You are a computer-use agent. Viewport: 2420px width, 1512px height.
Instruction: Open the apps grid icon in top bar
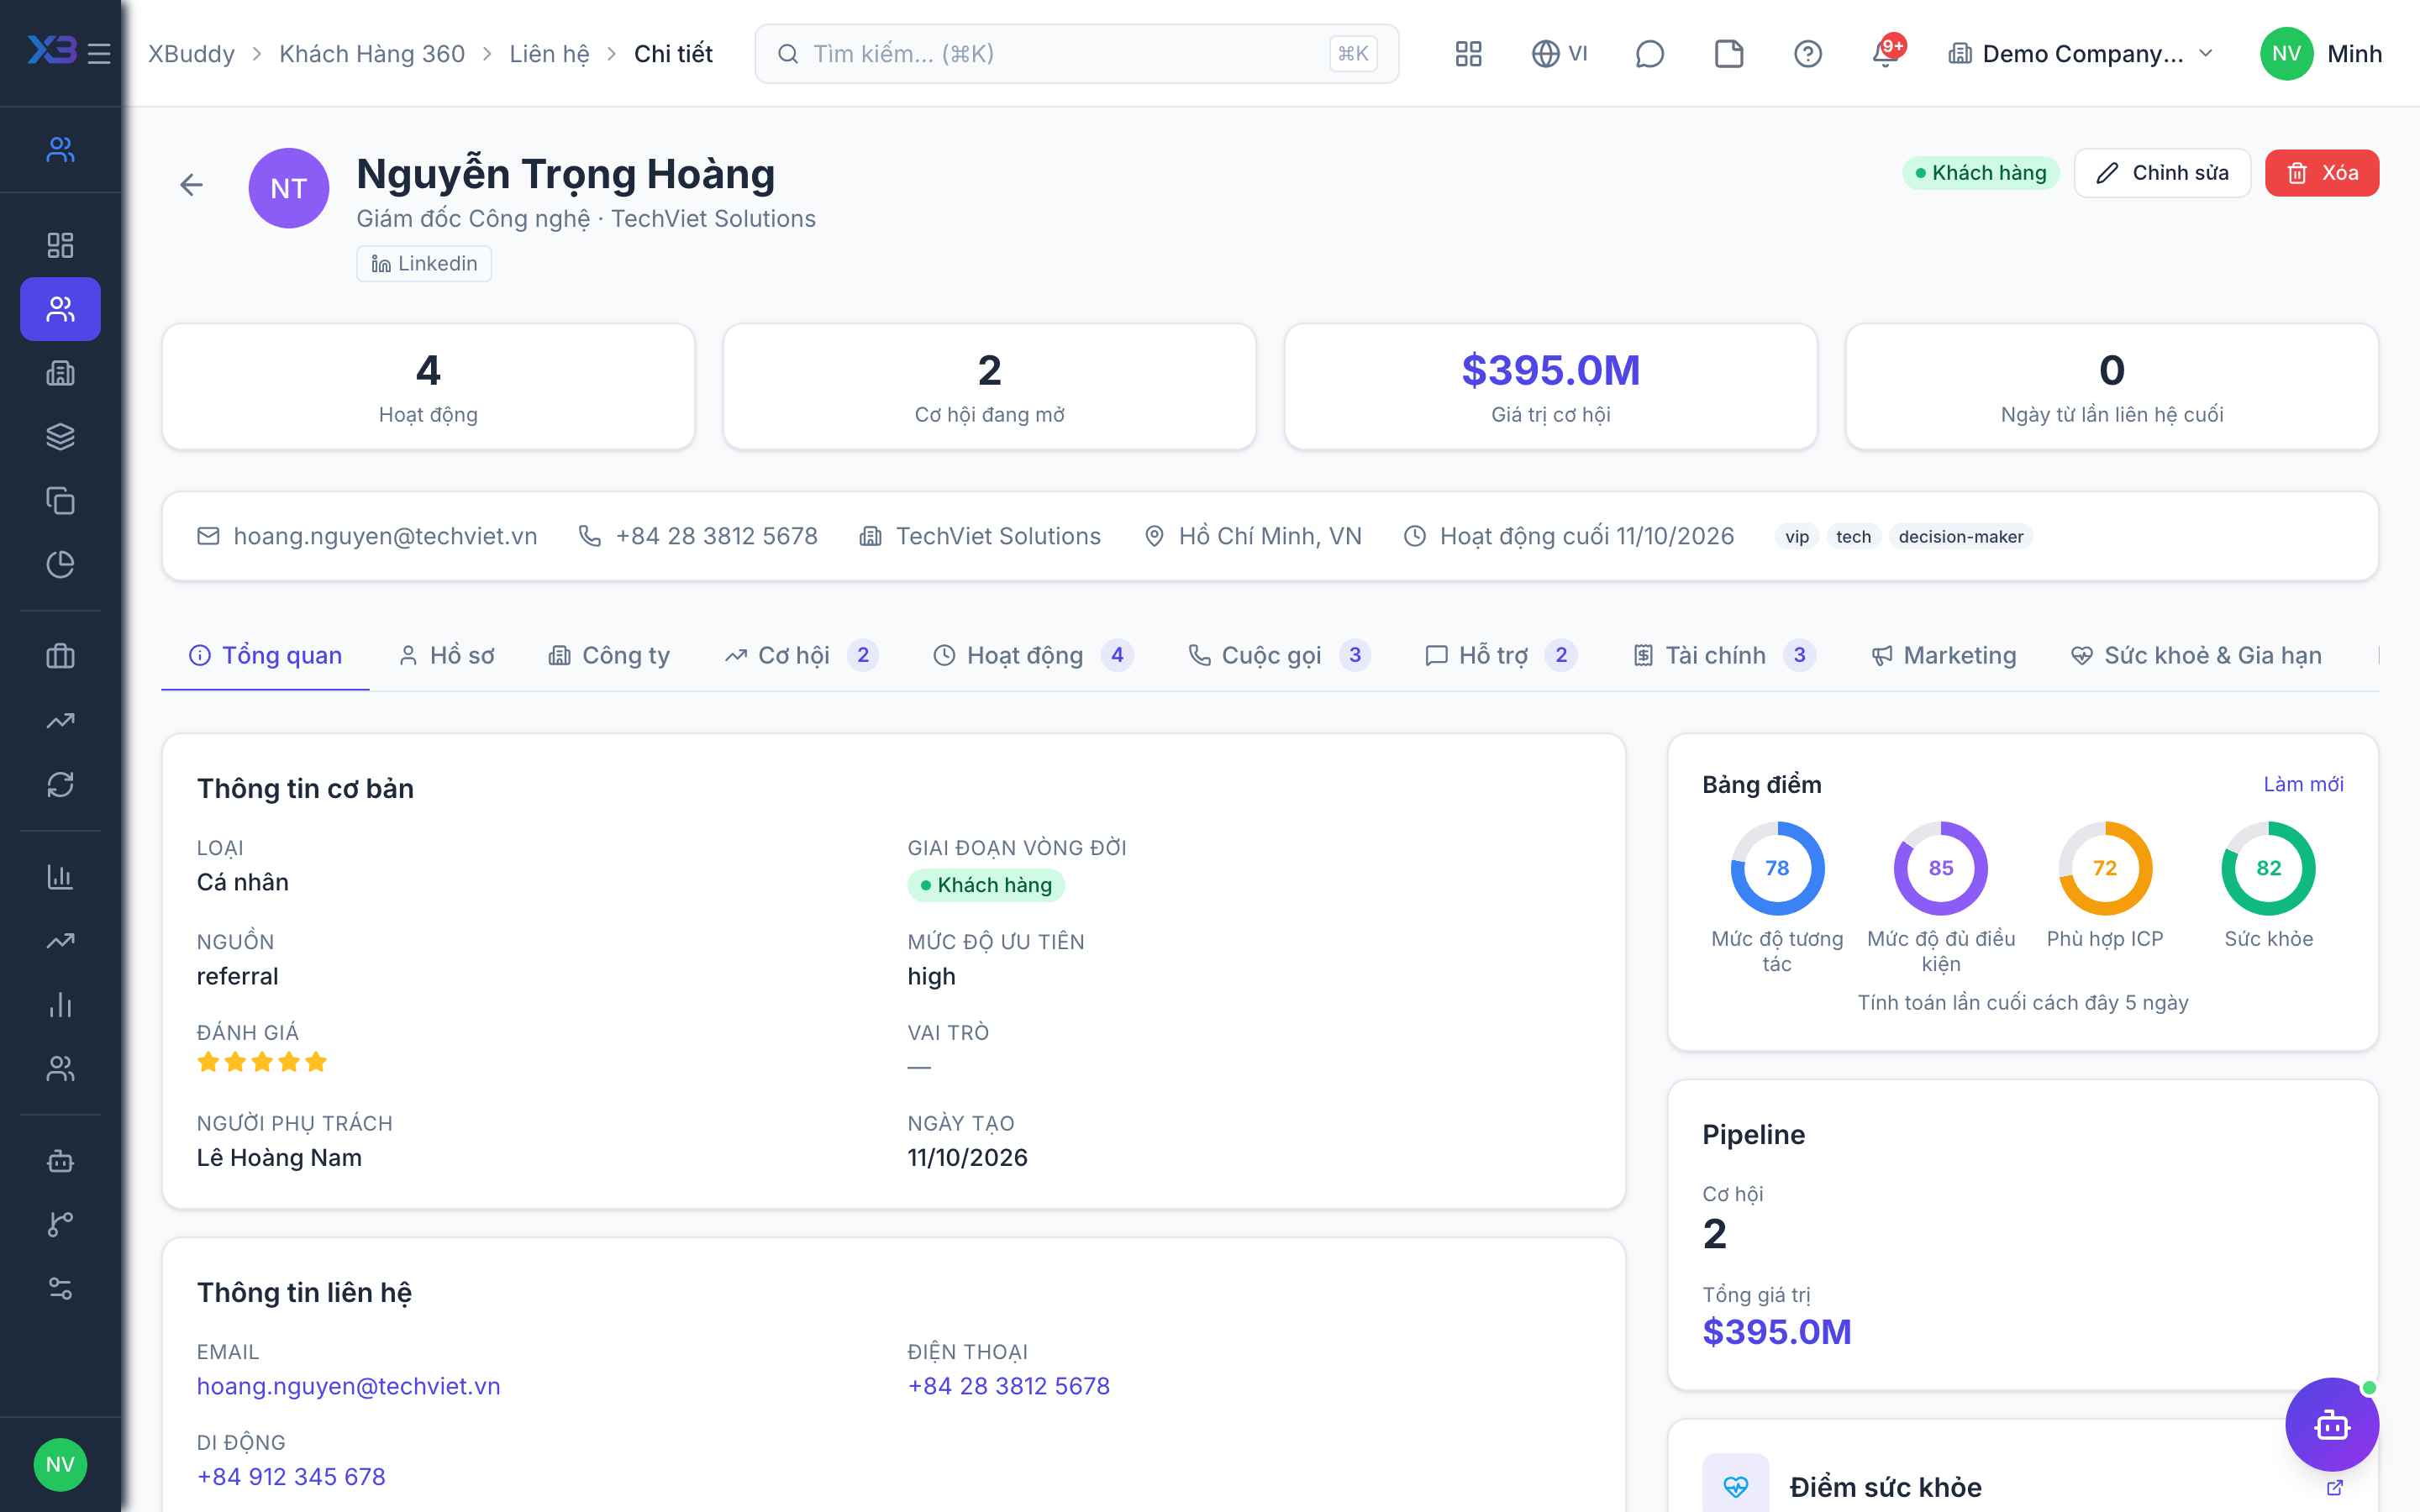point(1468,53)
